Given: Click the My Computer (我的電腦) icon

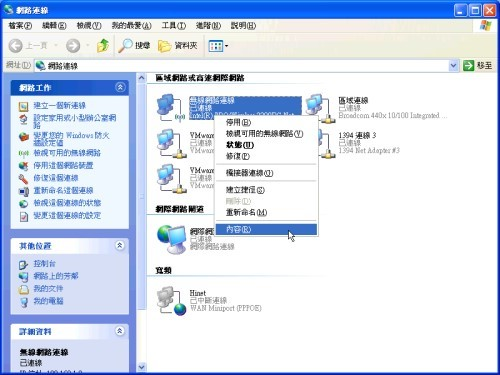Looking at the screenshot, I should pos(23,302).
